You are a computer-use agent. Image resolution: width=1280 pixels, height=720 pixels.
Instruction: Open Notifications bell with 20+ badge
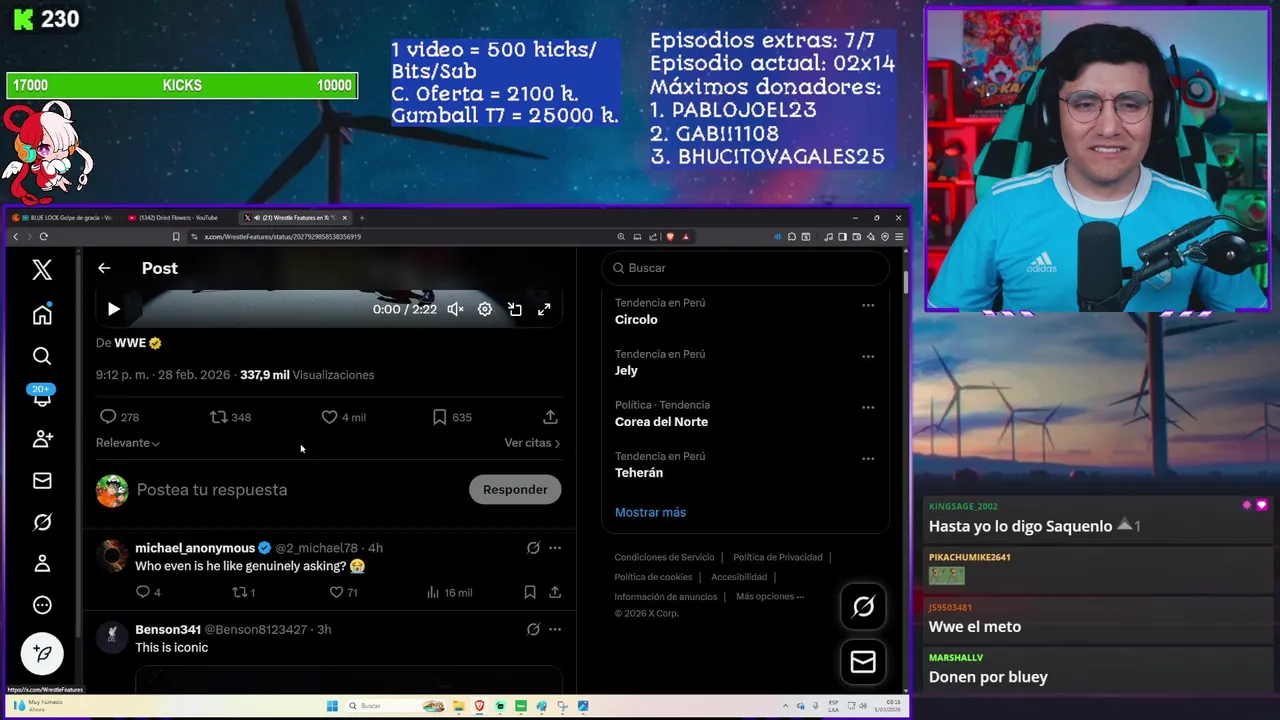coord(42,397)
